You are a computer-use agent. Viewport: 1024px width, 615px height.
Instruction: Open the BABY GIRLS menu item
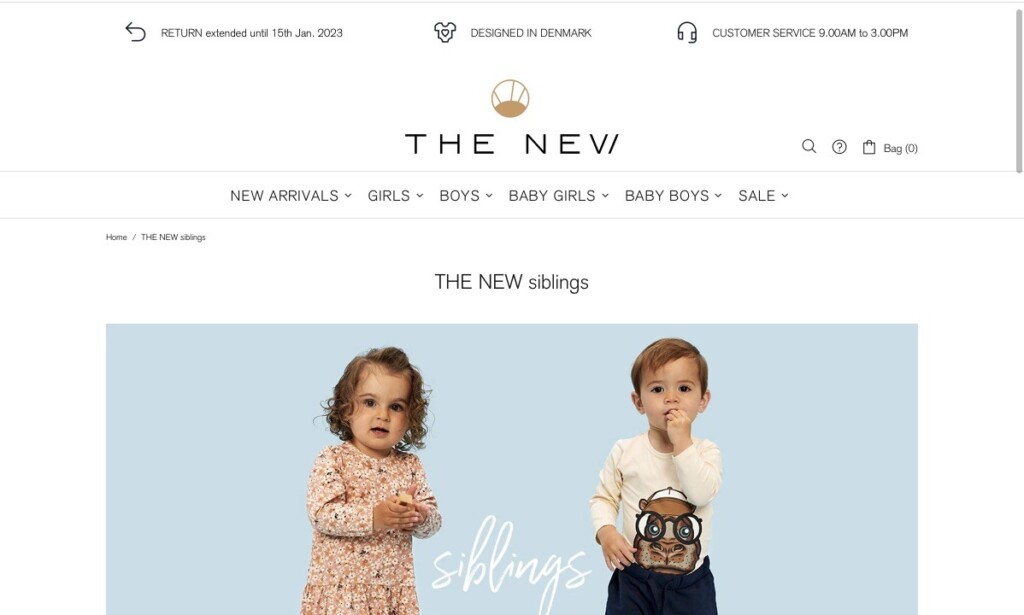(x=552, y=196)
